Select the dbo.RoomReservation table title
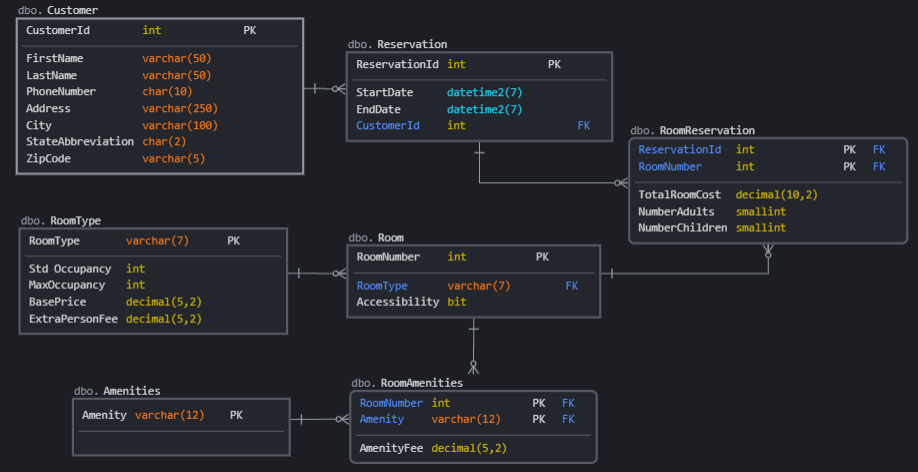This screenshot has height=472, width=918. (x=693, y=130)
